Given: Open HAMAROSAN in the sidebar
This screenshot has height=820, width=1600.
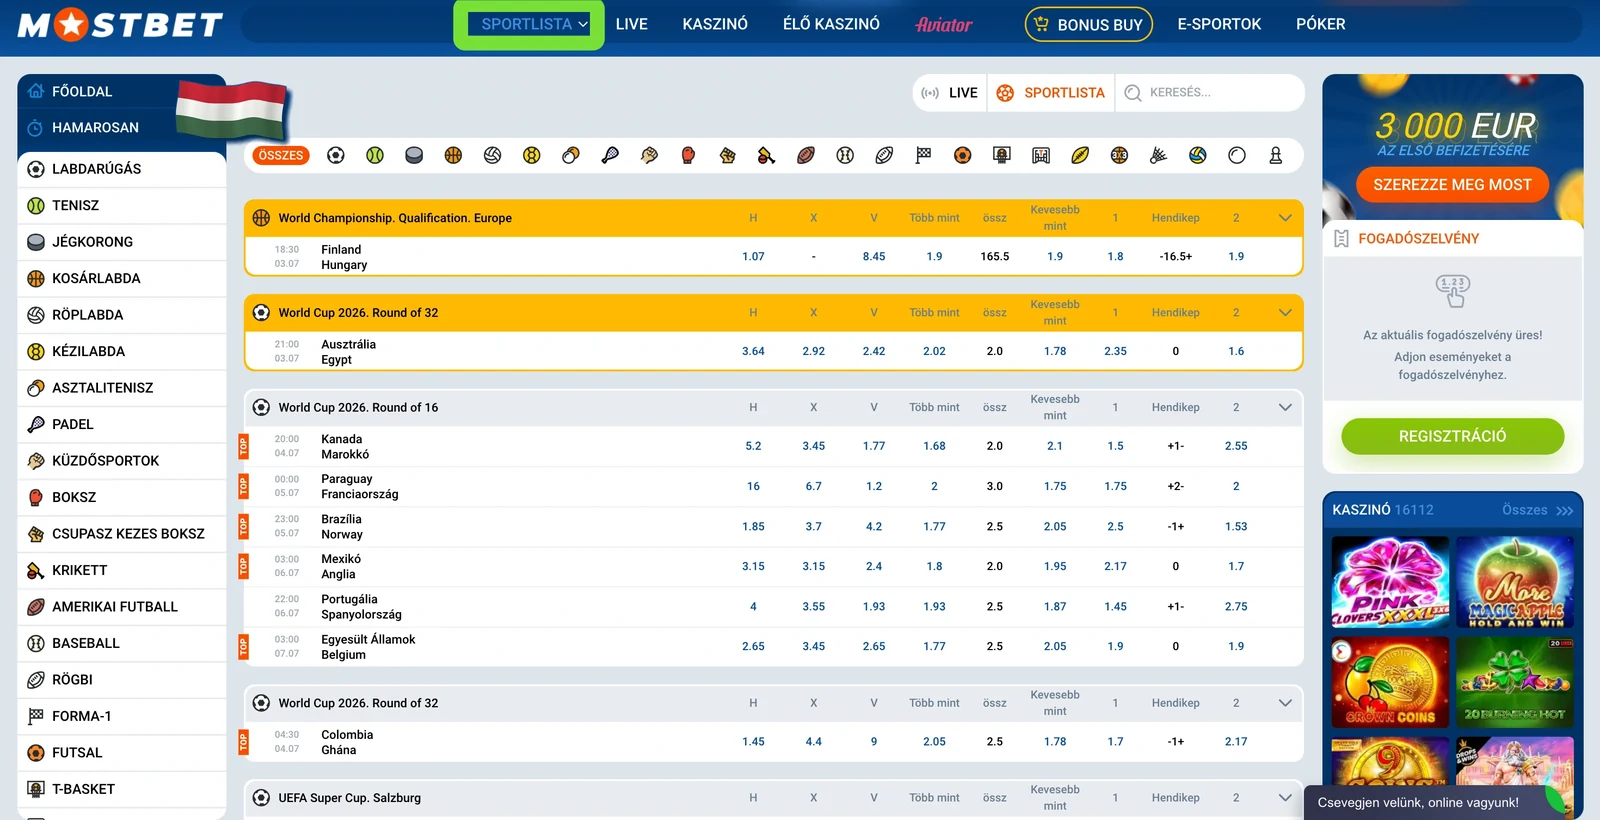Looking at the screenshot, I should click(x=122, y=128).
